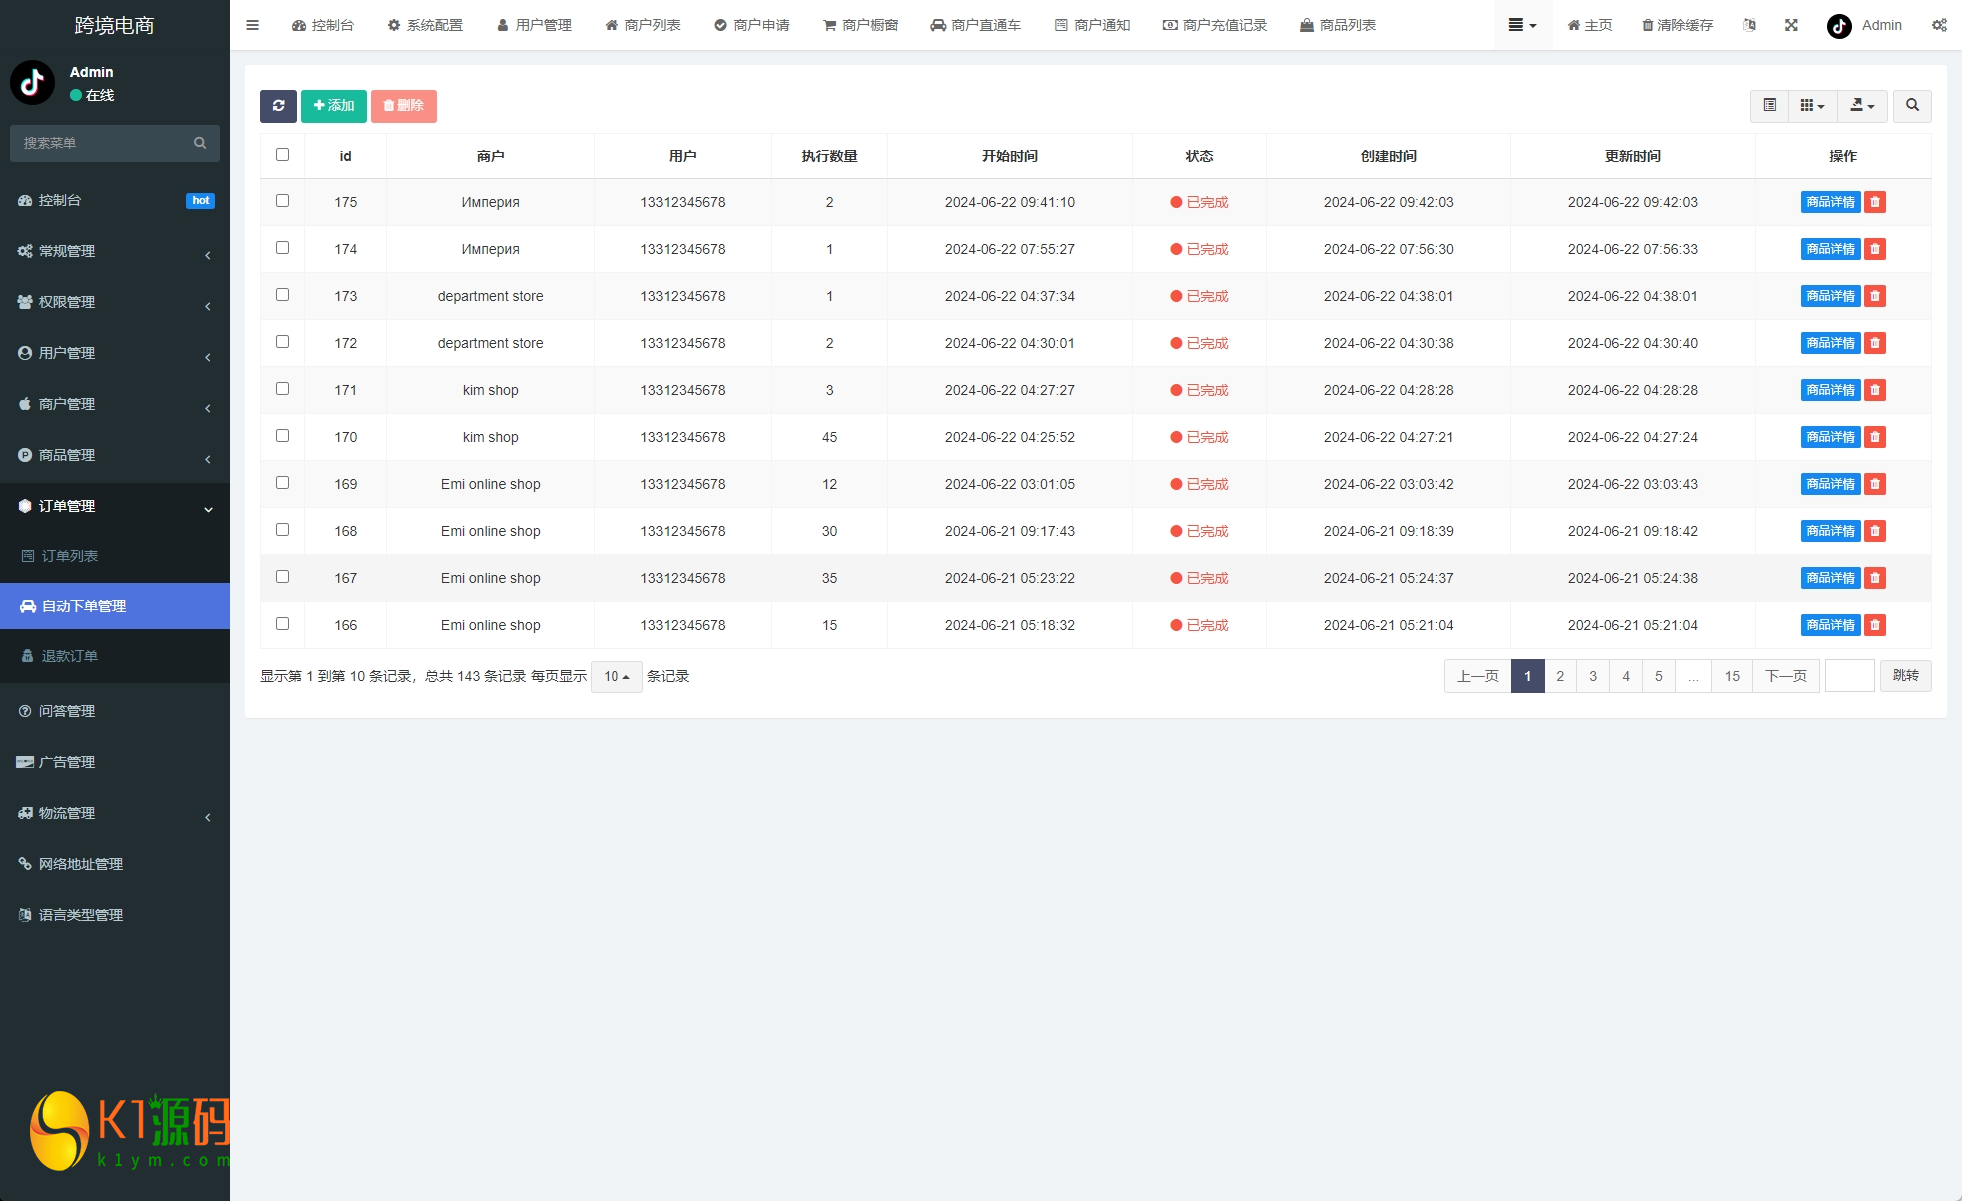
Task: Click the red trash icon for row 175
Action: [x=1875, y=202]
